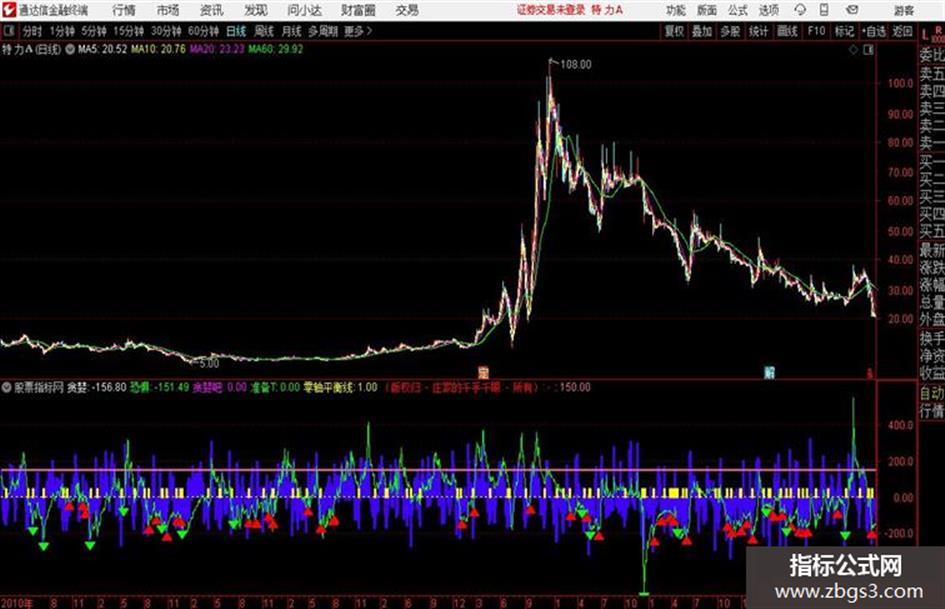Select the 月线 monthly period
This screenshot has height=609, width=945.
coord(292,31)
